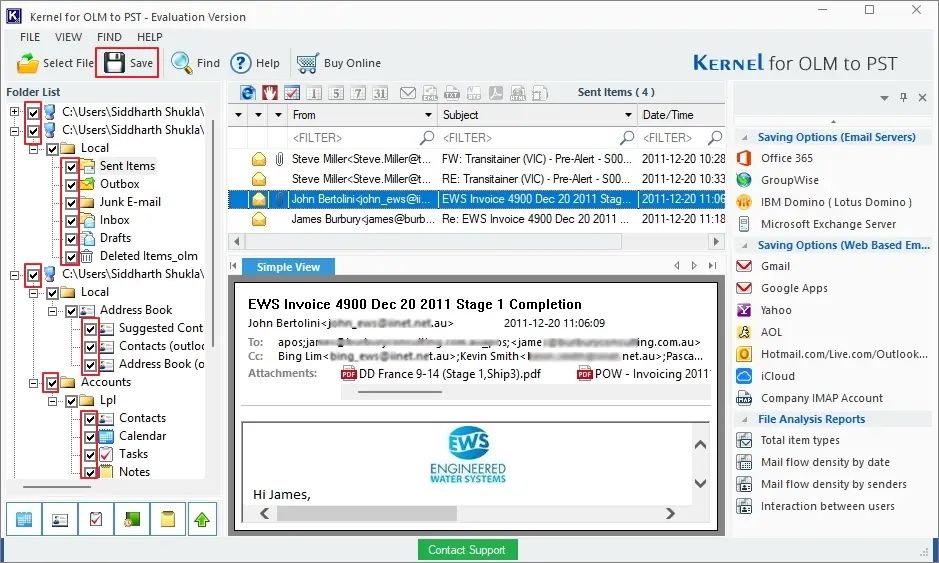Screen dimensions: 939x563
Task: Click the calendar checkmark icon in mail toolbar
Action: 292,93
